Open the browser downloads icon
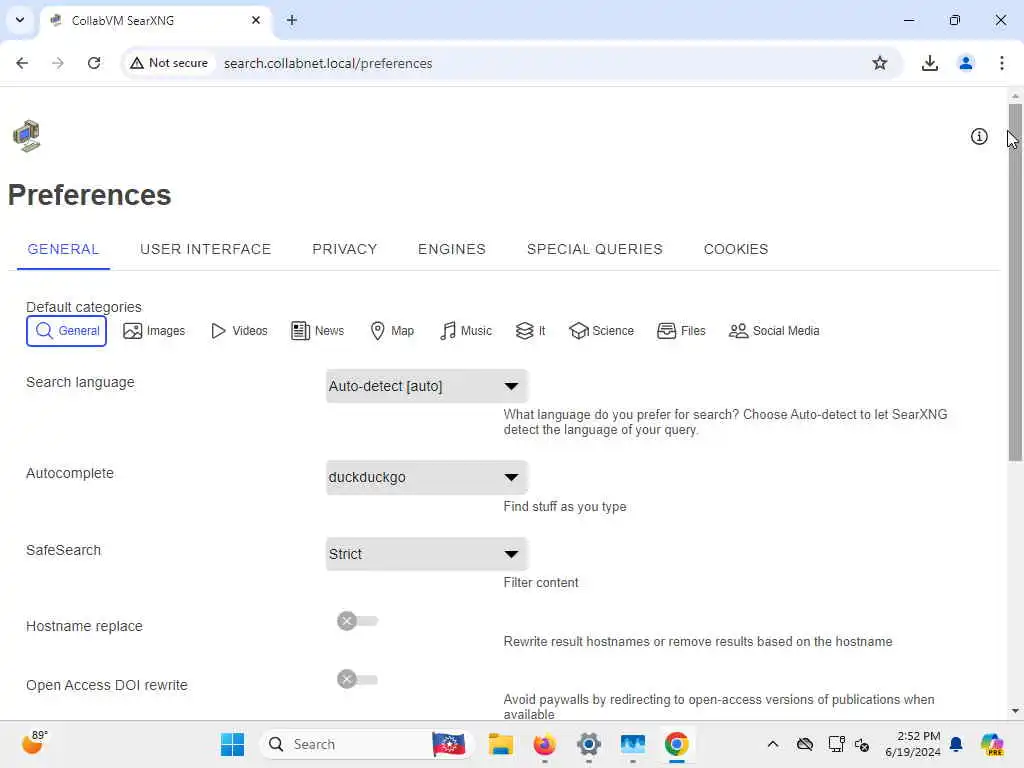This screenshot has width=1024, height=768. [929, 63]
